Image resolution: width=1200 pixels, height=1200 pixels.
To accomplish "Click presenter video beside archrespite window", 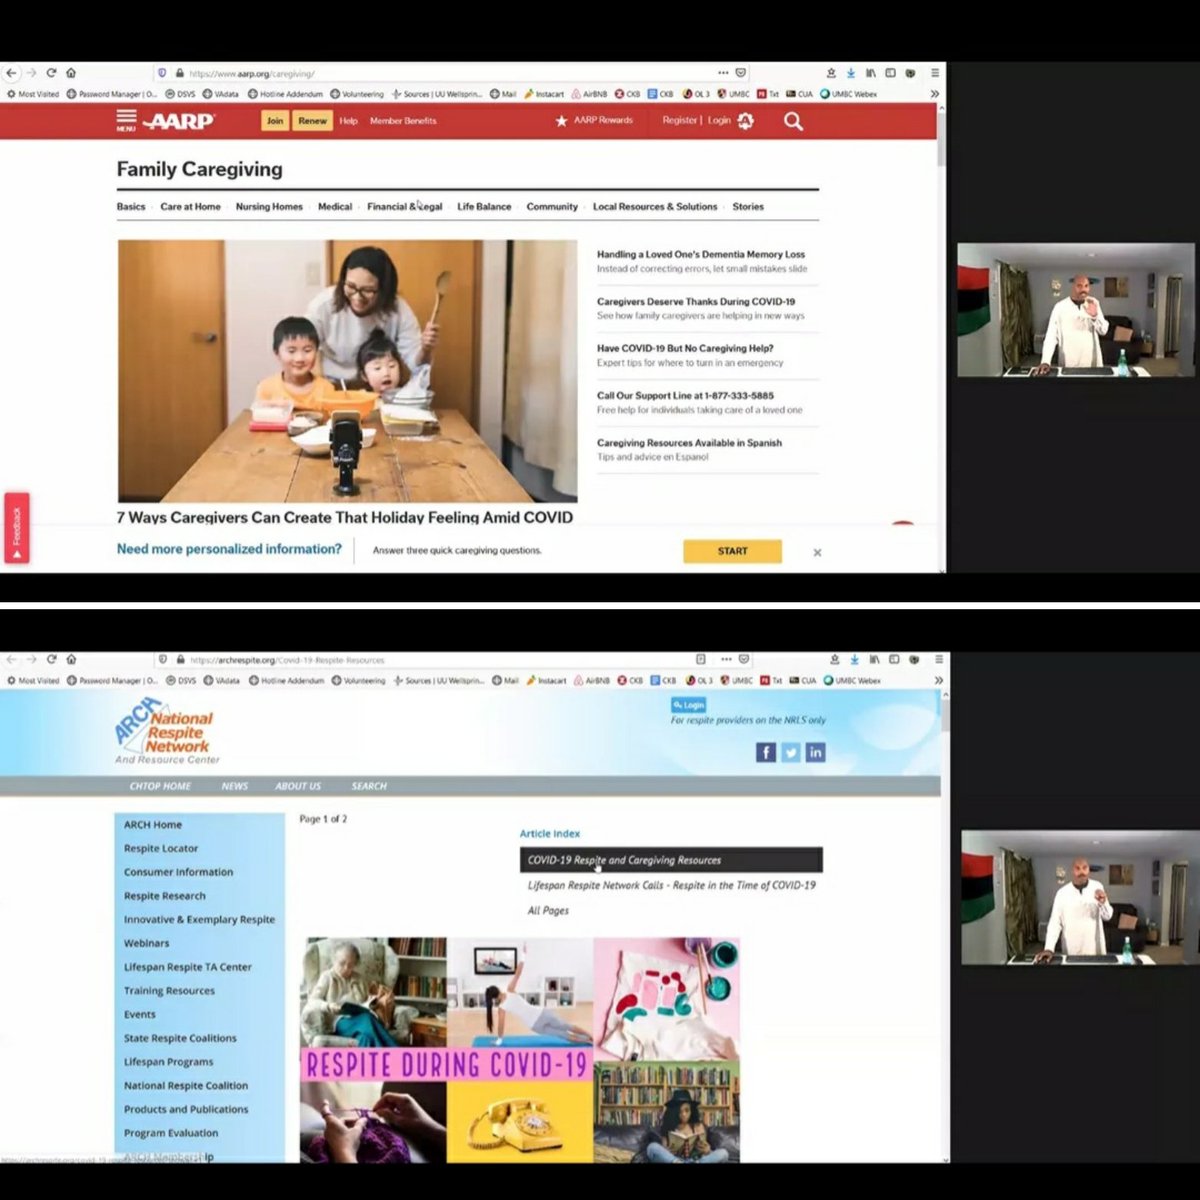I will pyautogui.click(x=1079, y=897).
